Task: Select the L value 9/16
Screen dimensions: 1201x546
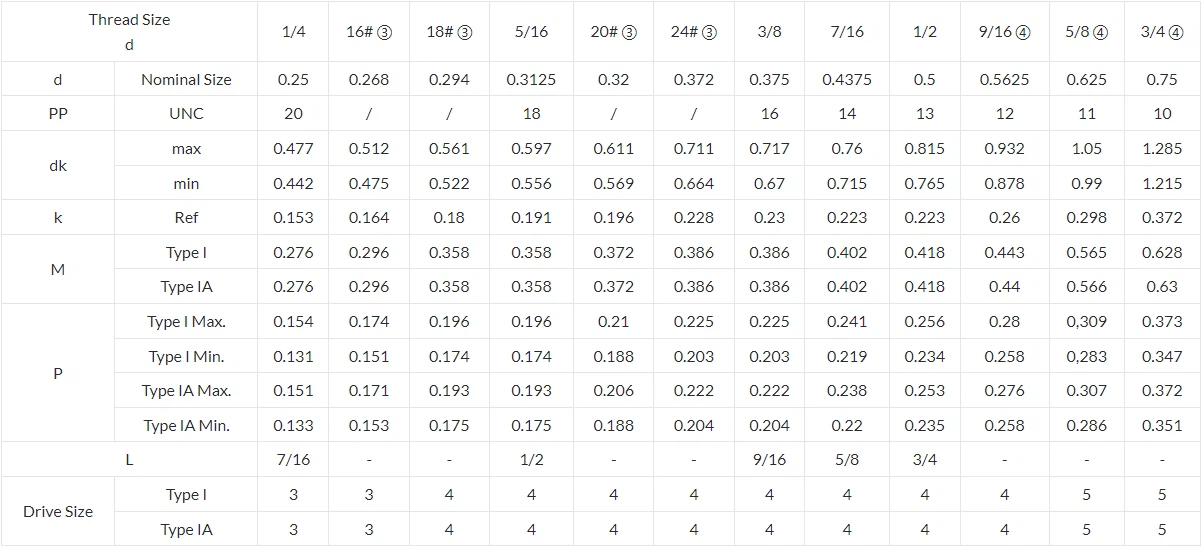Action: [x=769, y=460]
